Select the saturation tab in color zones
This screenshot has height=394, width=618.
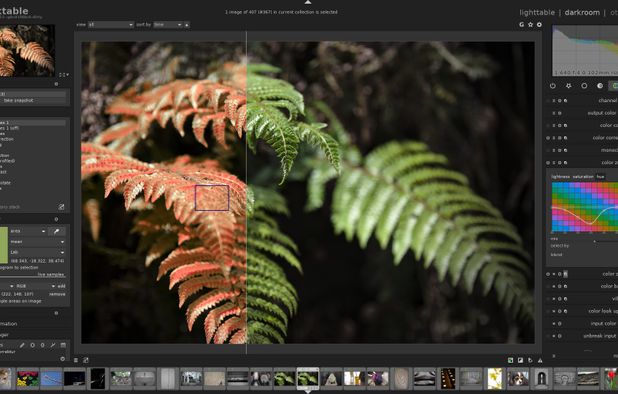(583, 177)
